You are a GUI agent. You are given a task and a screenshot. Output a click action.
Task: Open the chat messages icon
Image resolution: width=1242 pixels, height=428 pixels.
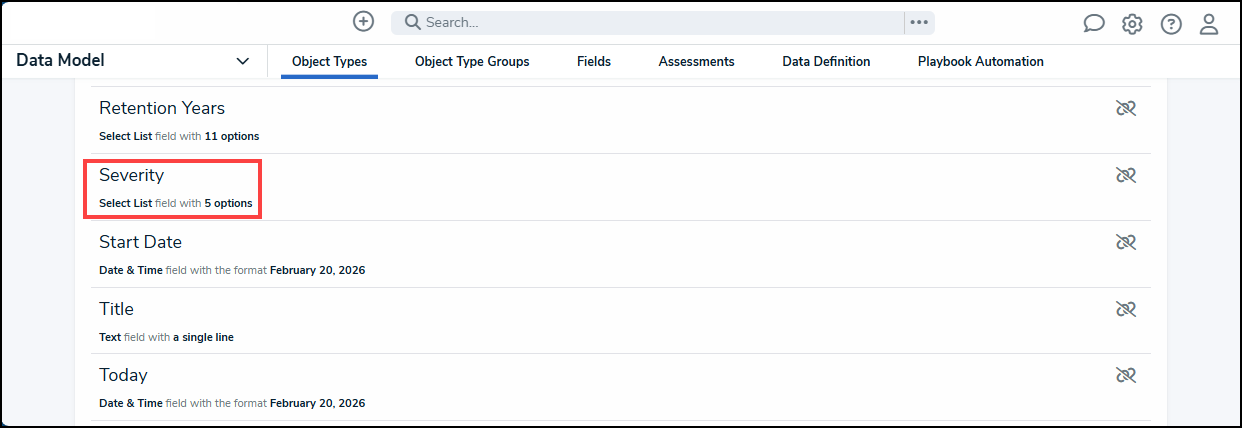(x=1094, y=24)
